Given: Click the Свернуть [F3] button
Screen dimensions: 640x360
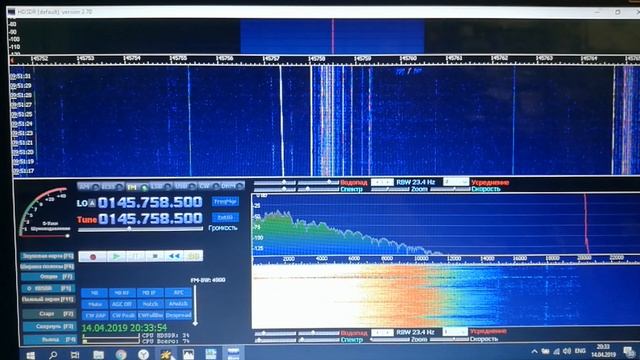Looking at the screenshot, I should [49, 327].
